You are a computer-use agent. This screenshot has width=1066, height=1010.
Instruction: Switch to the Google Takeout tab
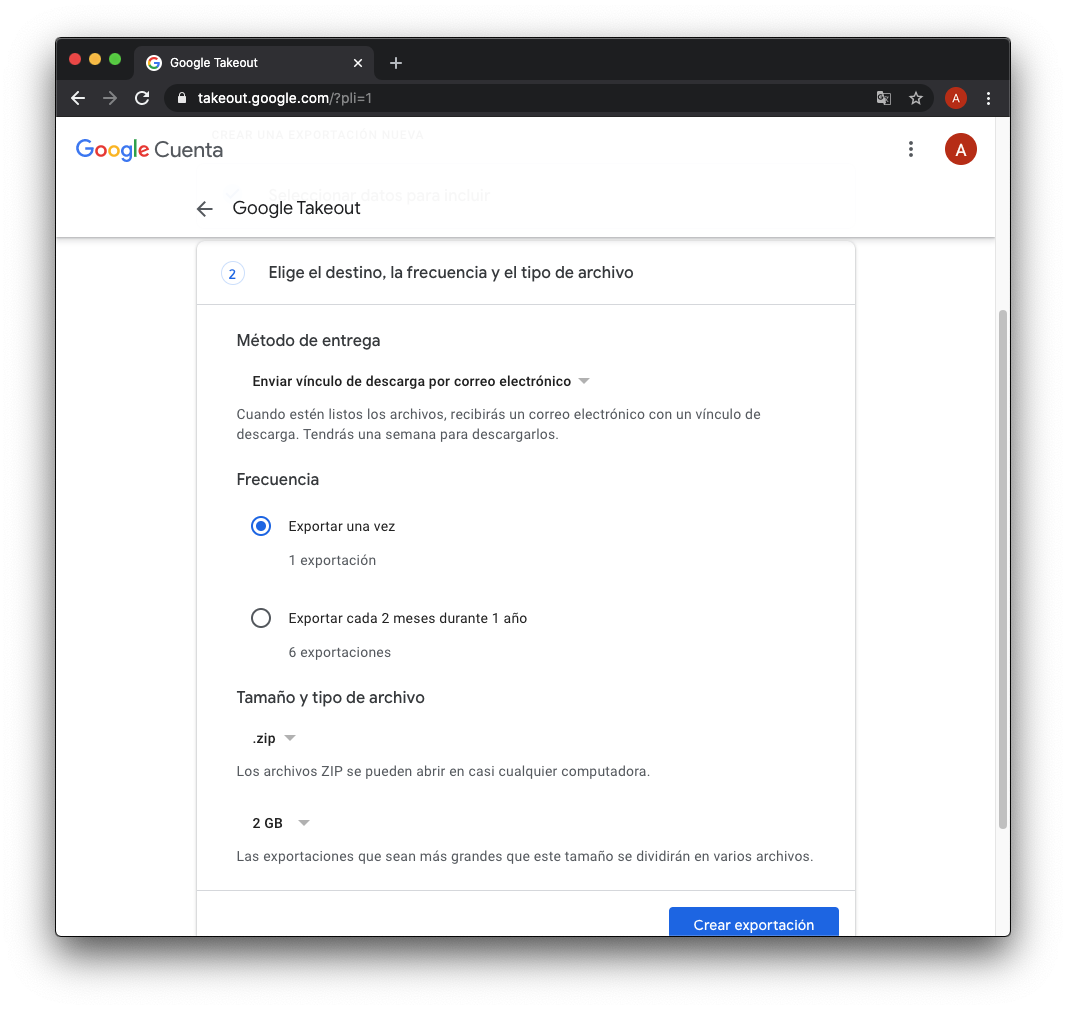pos(254,63)
